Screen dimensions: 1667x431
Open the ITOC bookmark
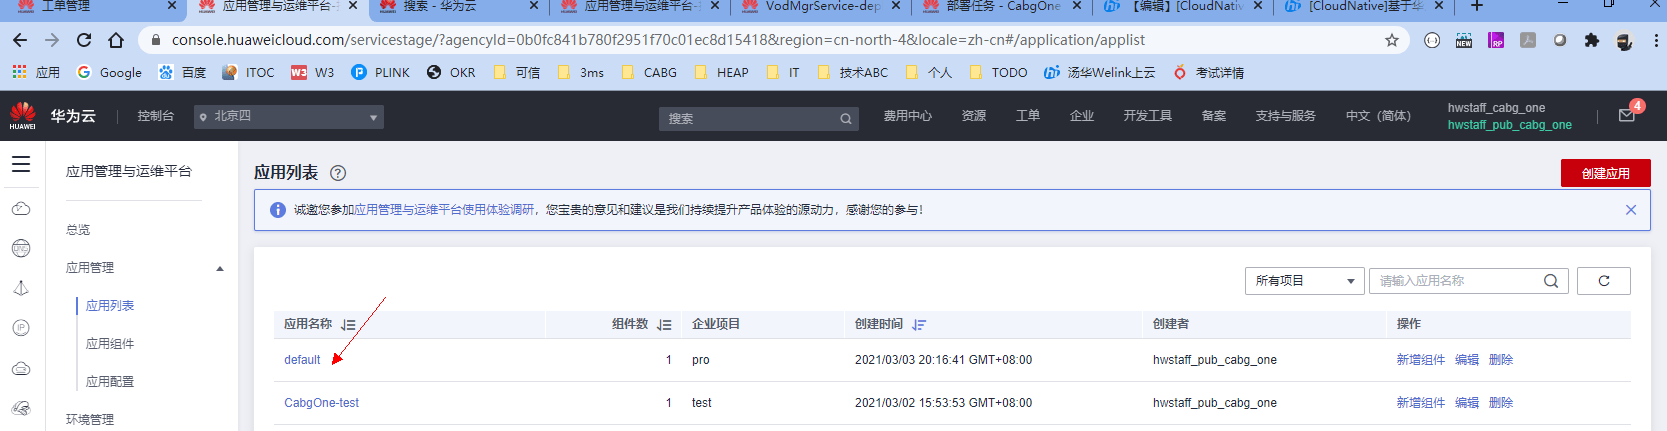click(x=248, y=72)
